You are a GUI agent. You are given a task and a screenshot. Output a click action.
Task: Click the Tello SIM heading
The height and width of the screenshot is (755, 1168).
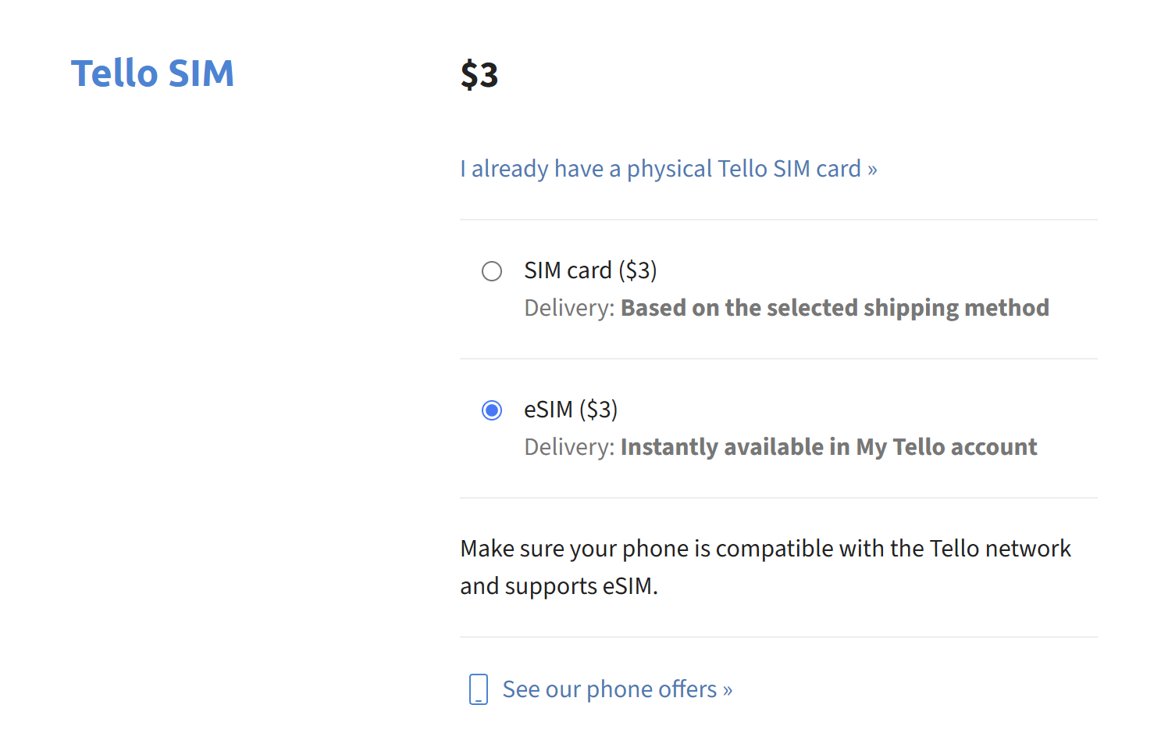[x=153, y=74]
